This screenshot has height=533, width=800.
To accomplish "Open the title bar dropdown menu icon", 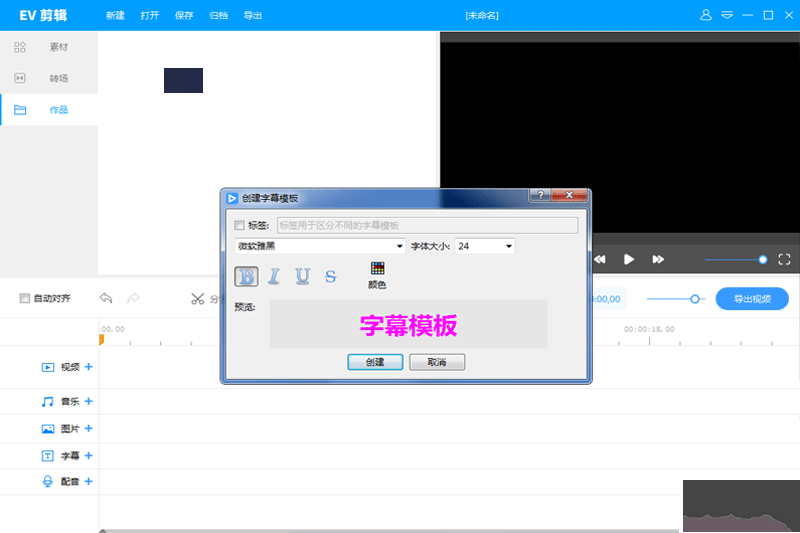I will coord(727,15).
